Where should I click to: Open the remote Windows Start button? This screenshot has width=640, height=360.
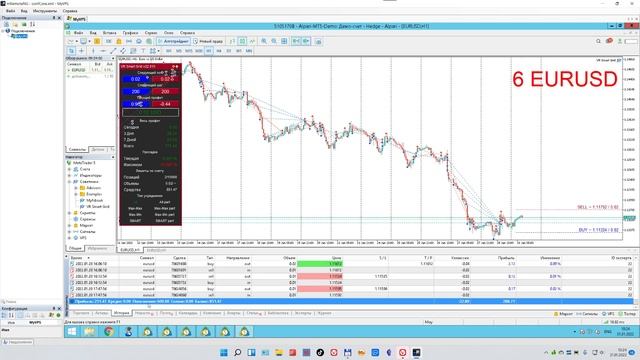pos(72,331)
